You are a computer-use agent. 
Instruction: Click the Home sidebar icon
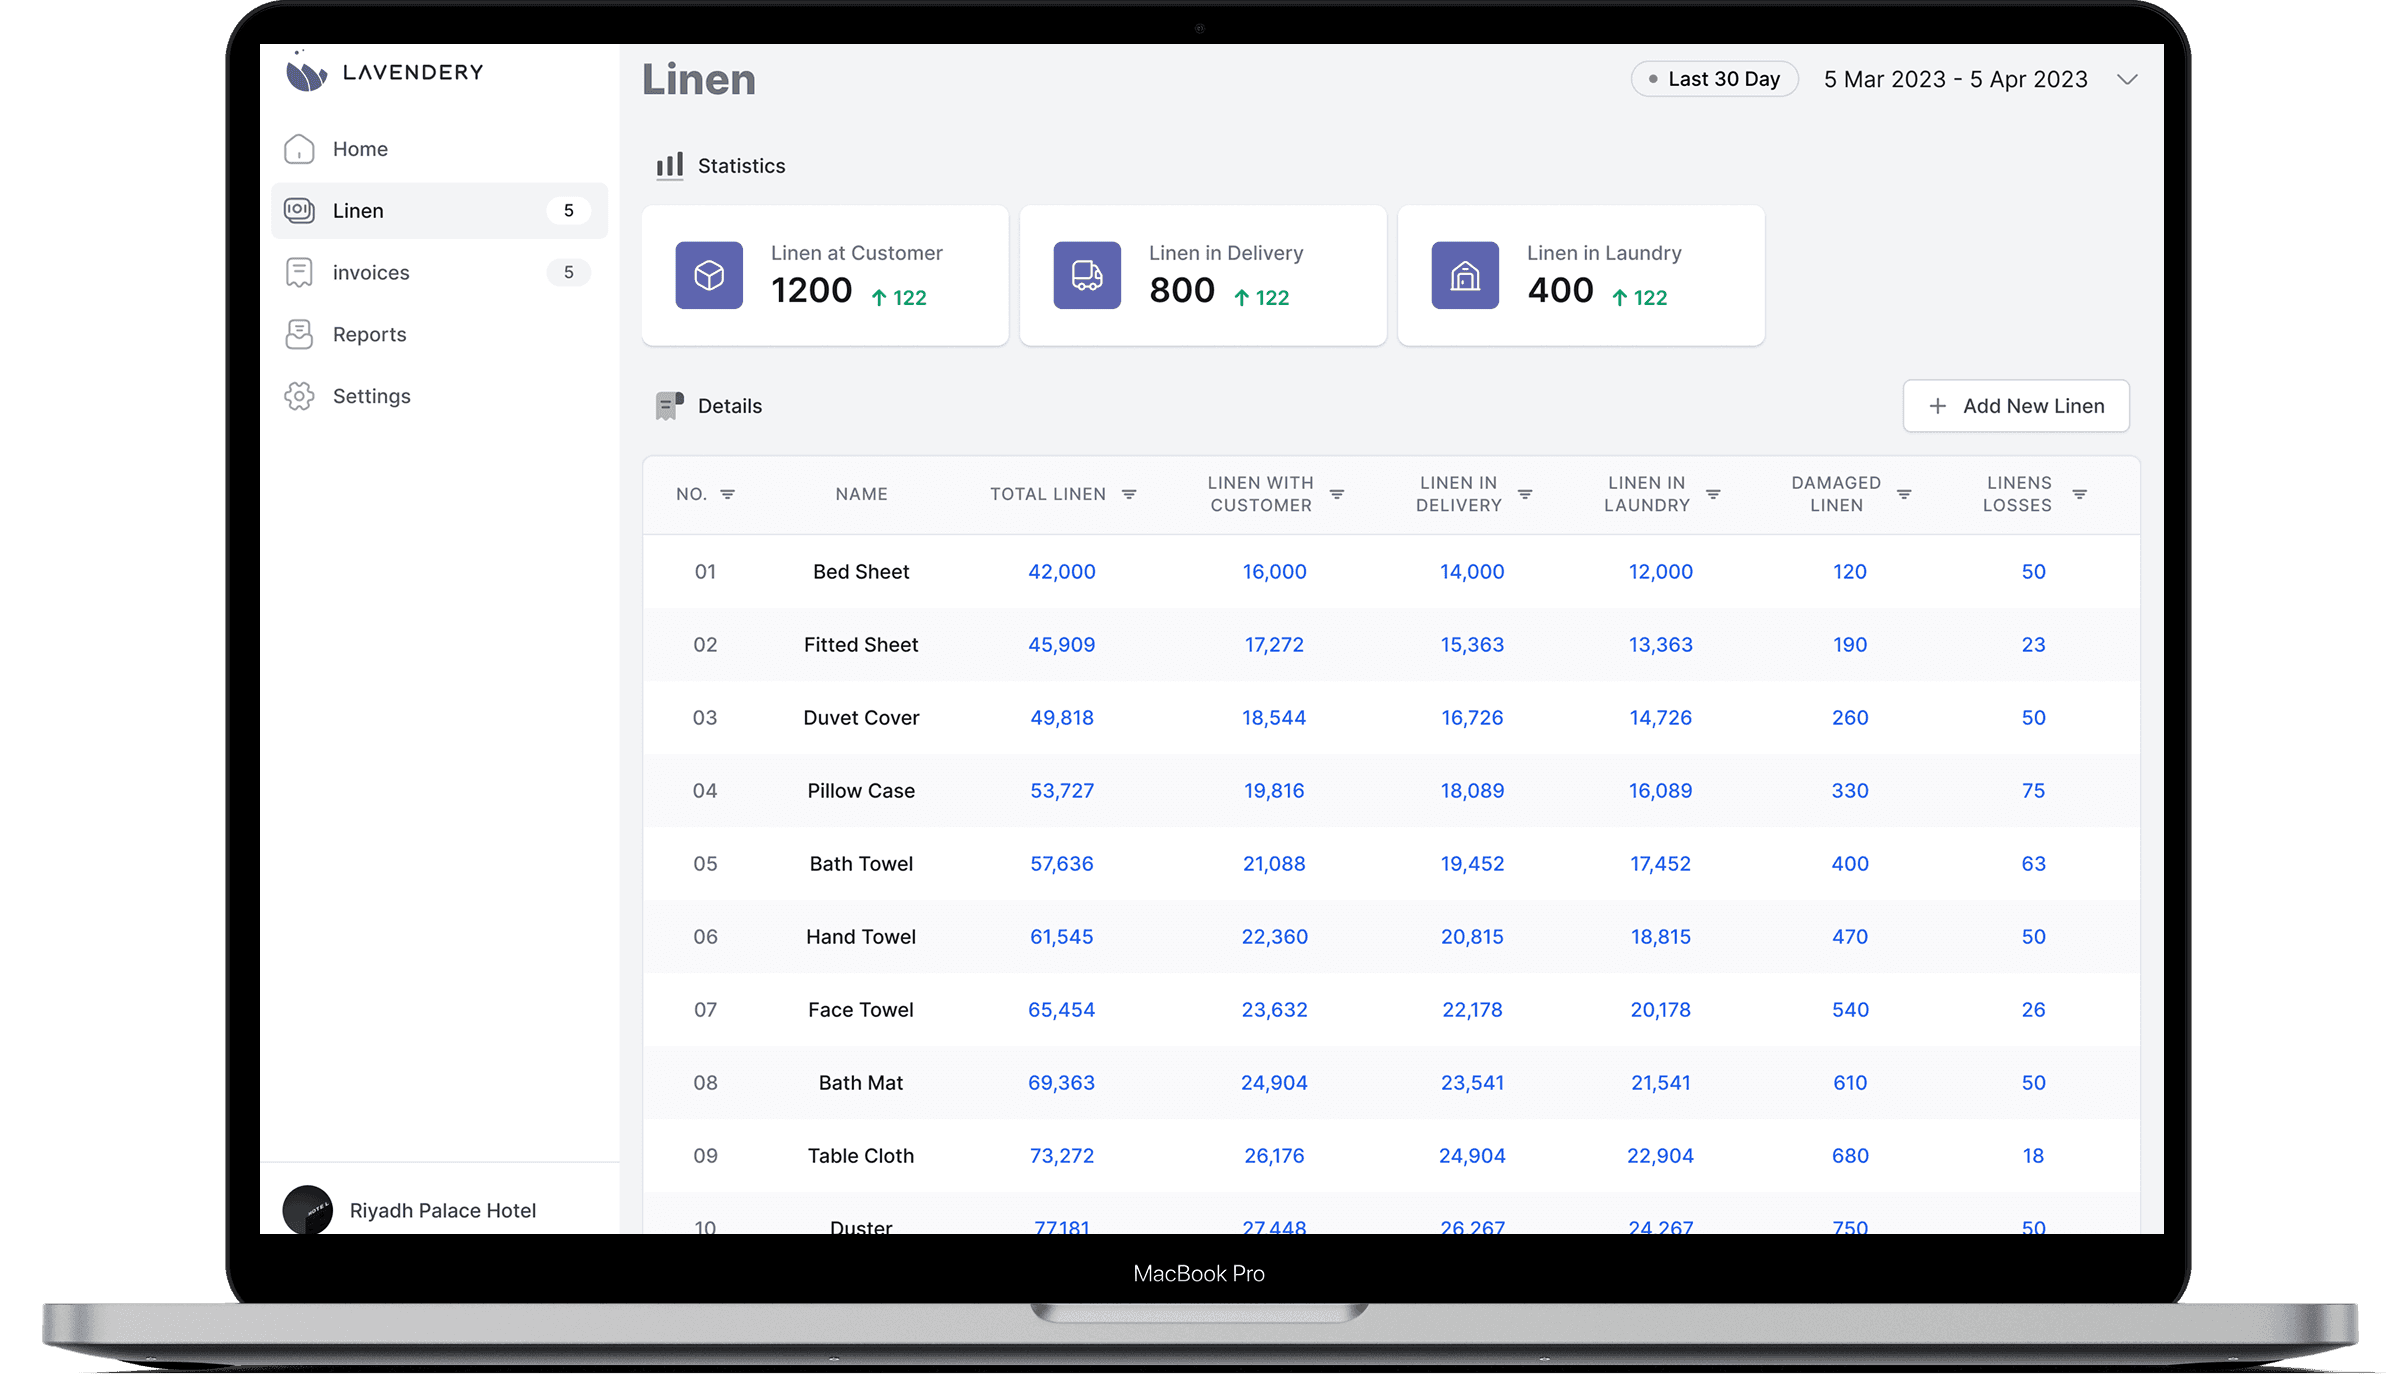point(299,149)
